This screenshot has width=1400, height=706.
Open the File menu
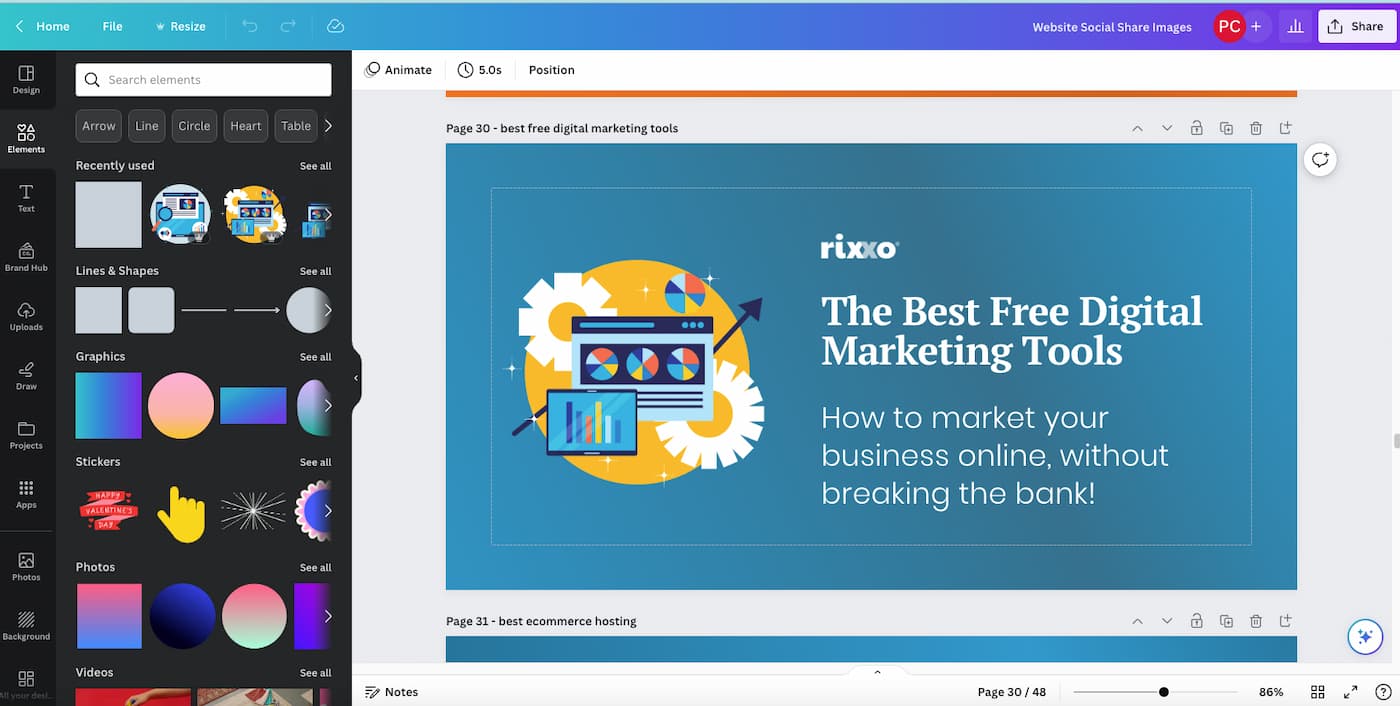112,26
